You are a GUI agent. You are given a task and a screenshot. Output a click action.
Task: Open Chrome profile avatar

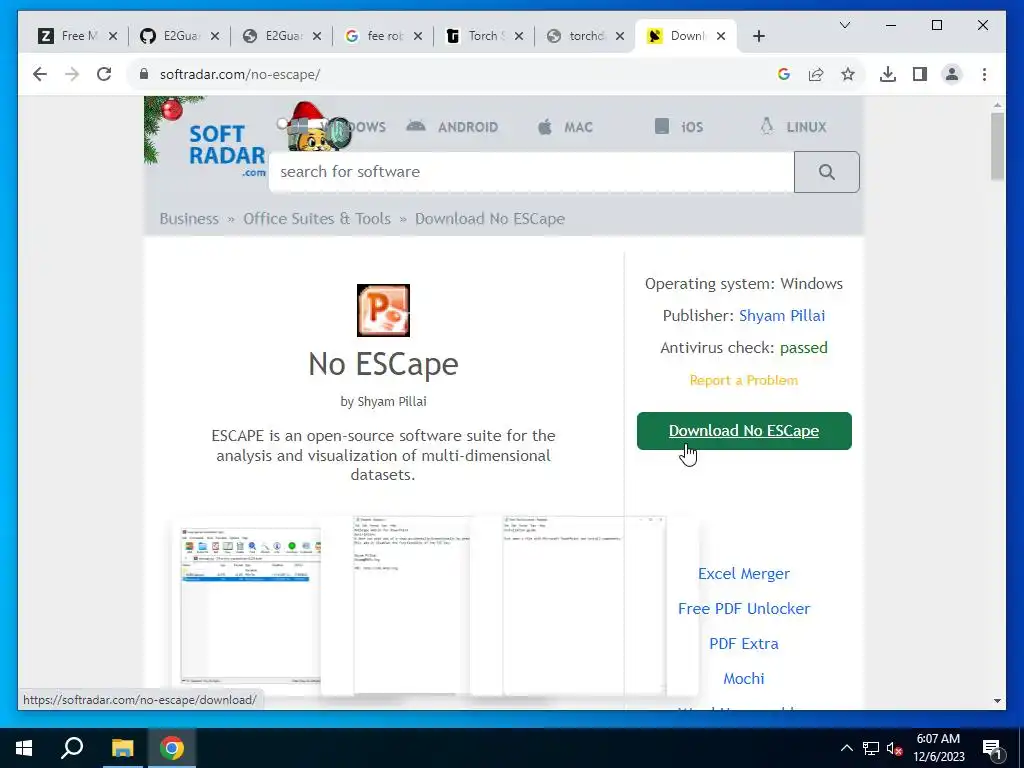pyautogui.click(x=952, y=74)
